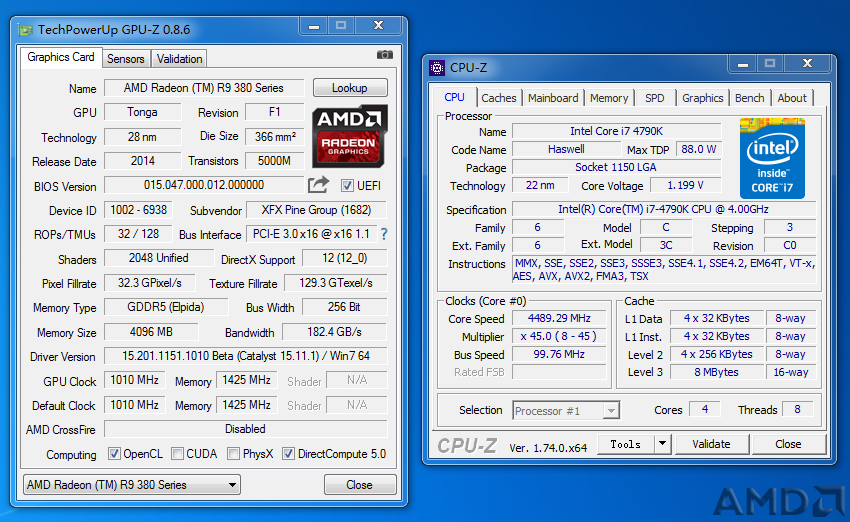
Task: Click the Specification field i7-4790K CPU @ 4.00GHz
Action: (664, 209)
